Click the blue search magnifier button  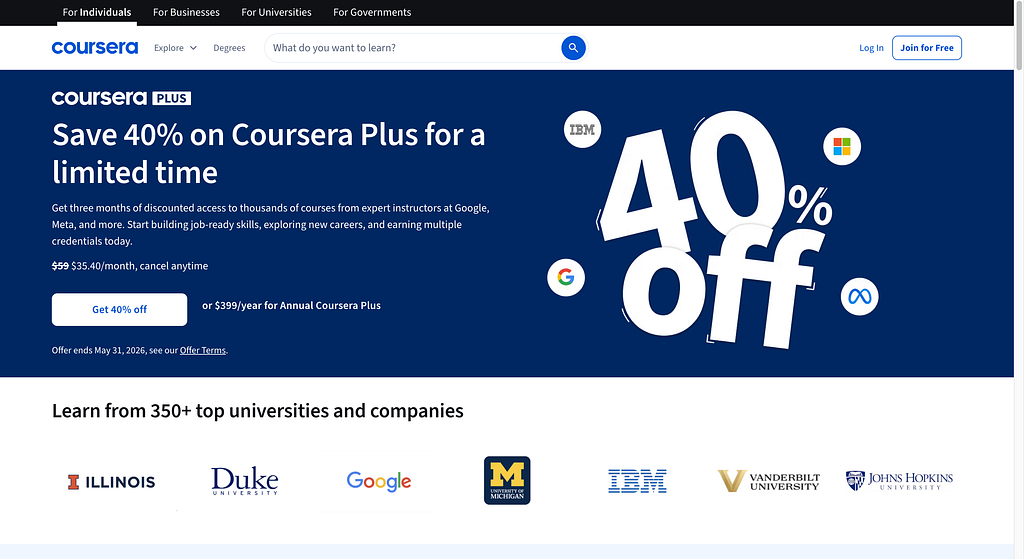[x=573, y=48]
